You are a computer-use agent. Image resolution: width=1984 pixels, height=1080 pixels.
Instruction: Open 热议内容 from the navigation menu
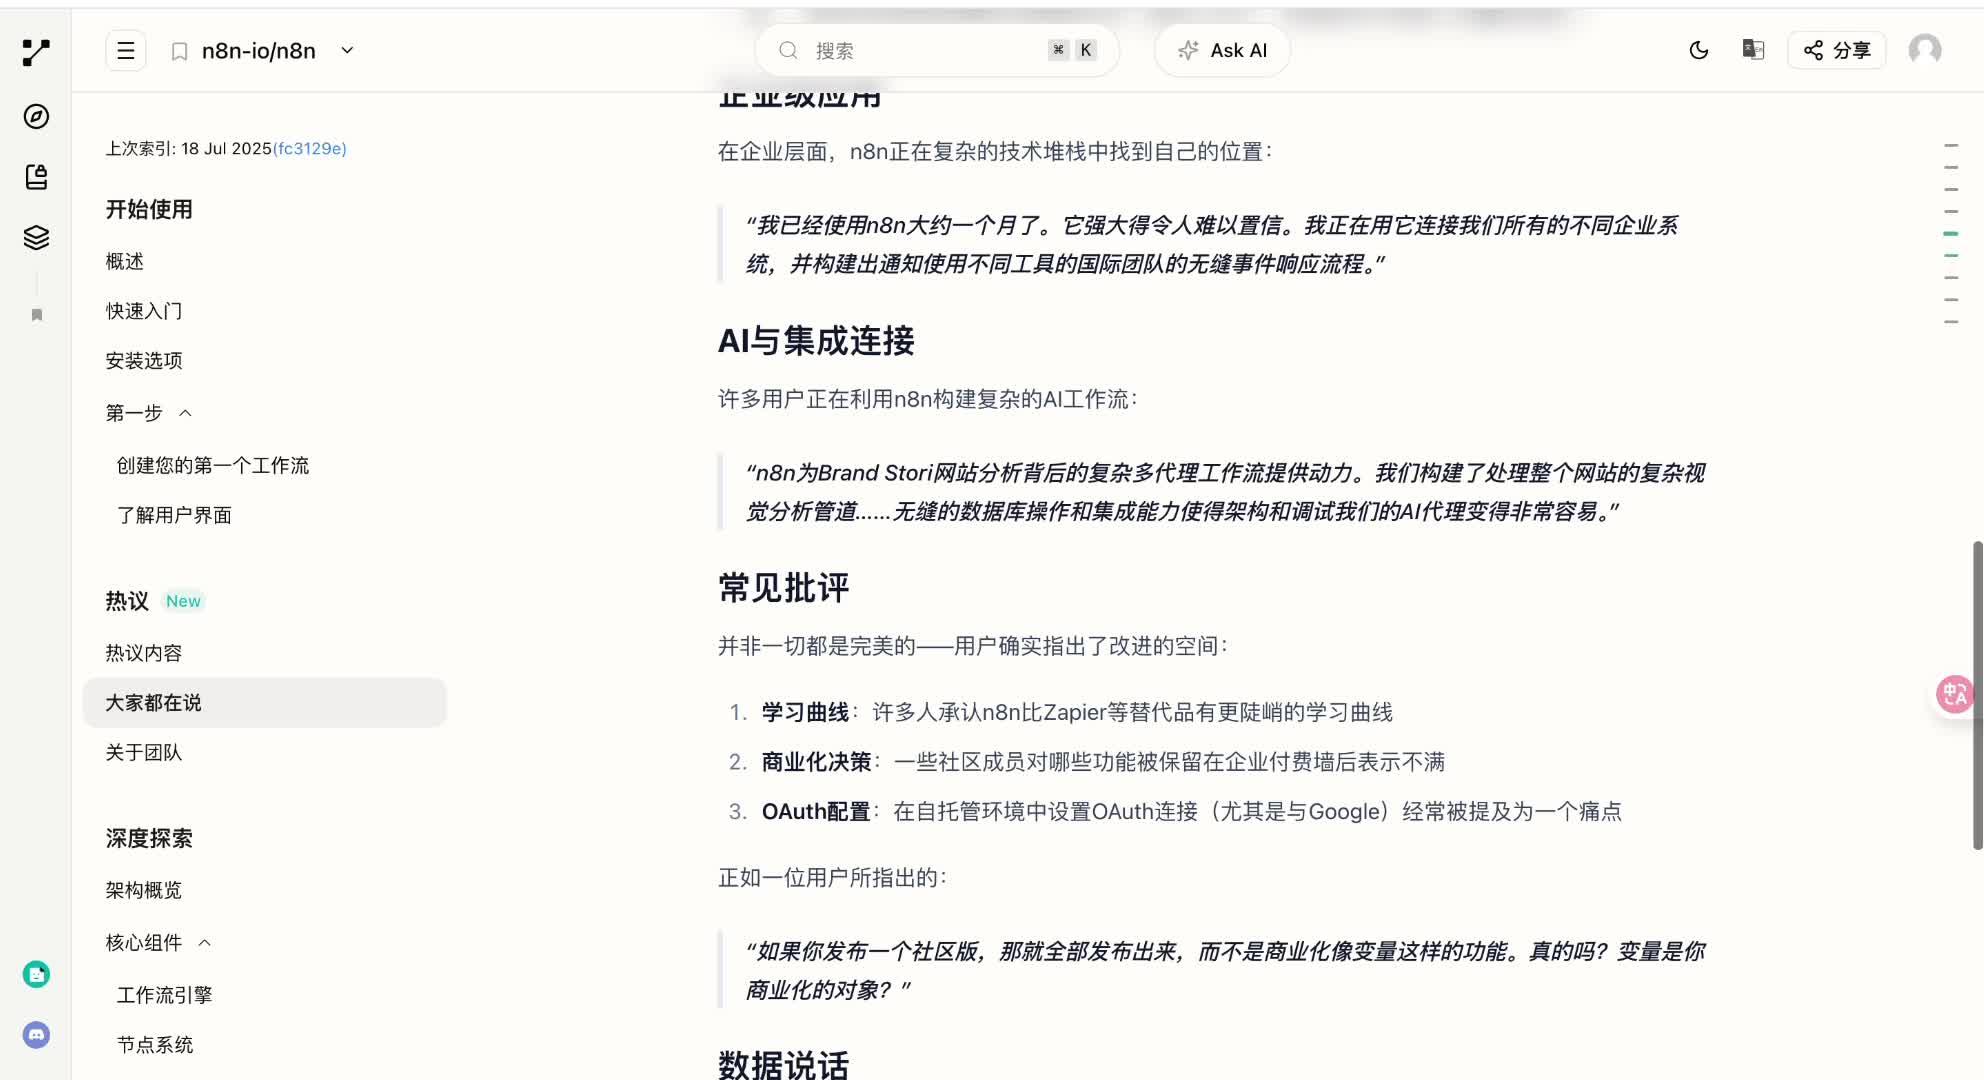pyautogui.click(x=144, y=651)
